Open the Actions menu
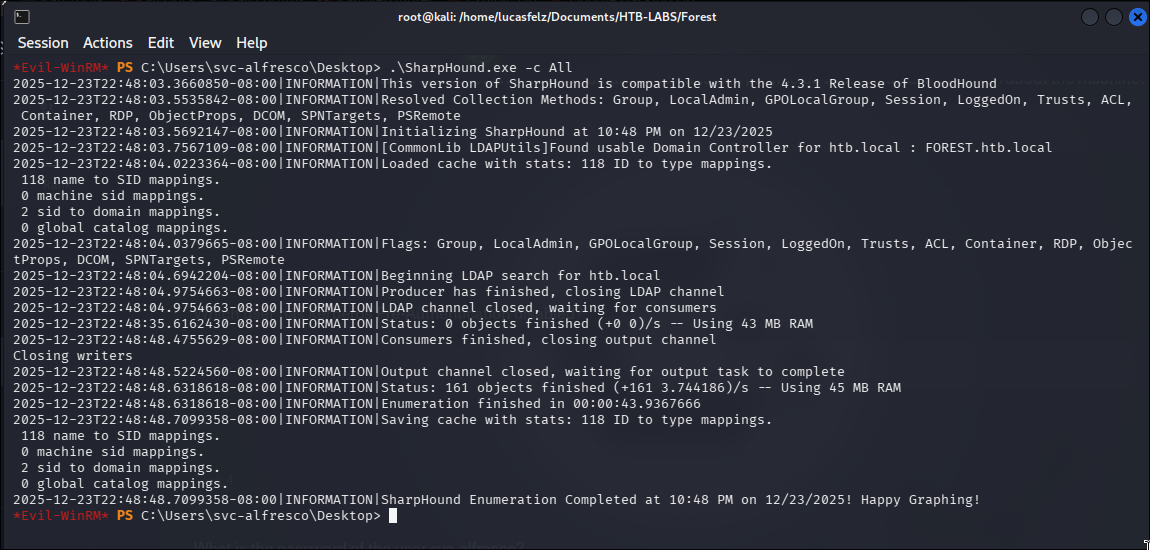Image resolution: width=1150 pixels, height=550 pixels. (108, 43)
